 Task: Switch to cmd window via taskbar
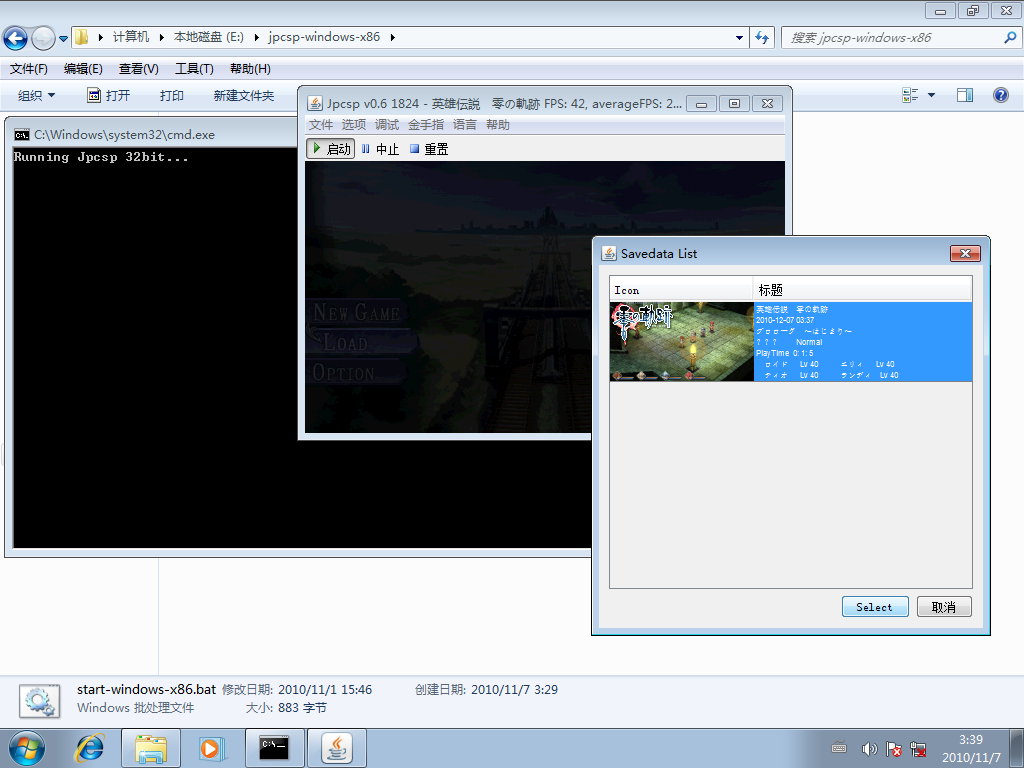(x=274, y=748)
